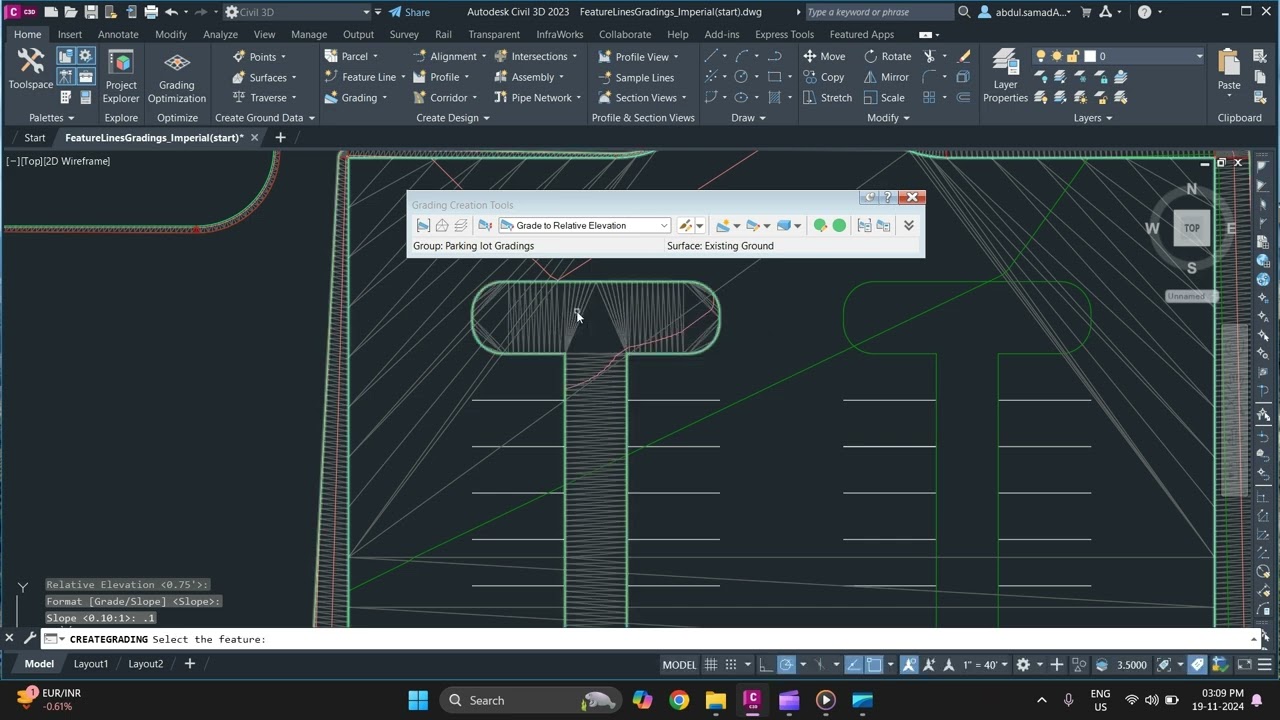Open the Toolspace palette

pos(31,70)
